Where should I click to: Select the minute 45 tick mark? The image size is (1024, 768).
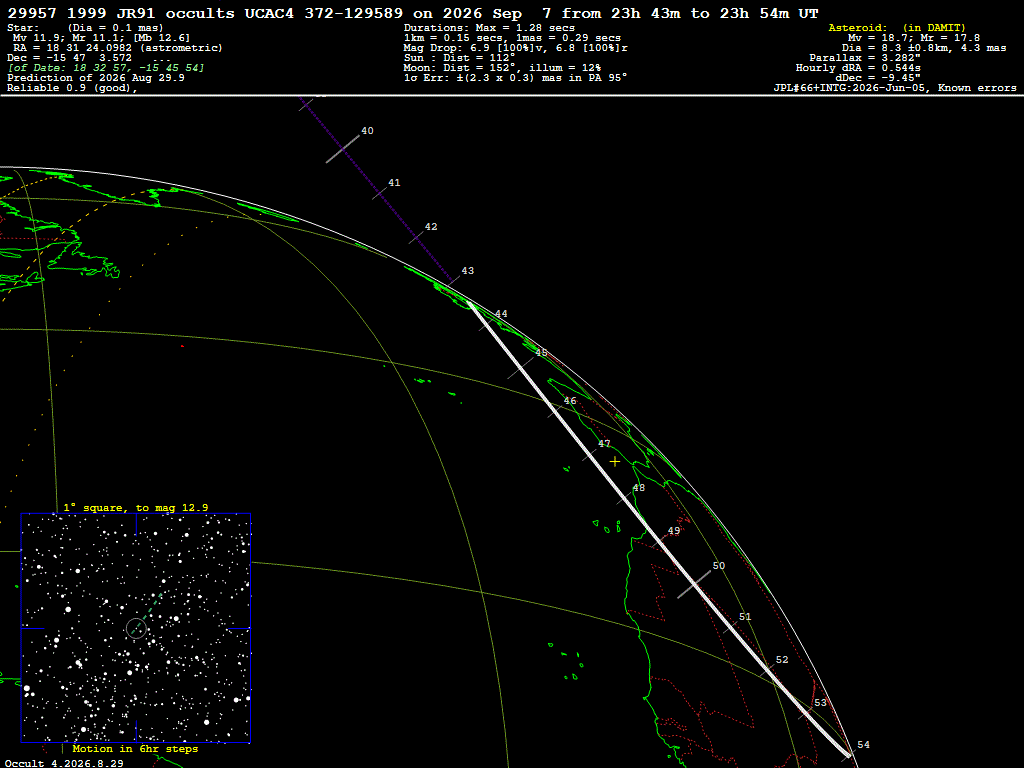pyautogui.click(x=521, y=366)
